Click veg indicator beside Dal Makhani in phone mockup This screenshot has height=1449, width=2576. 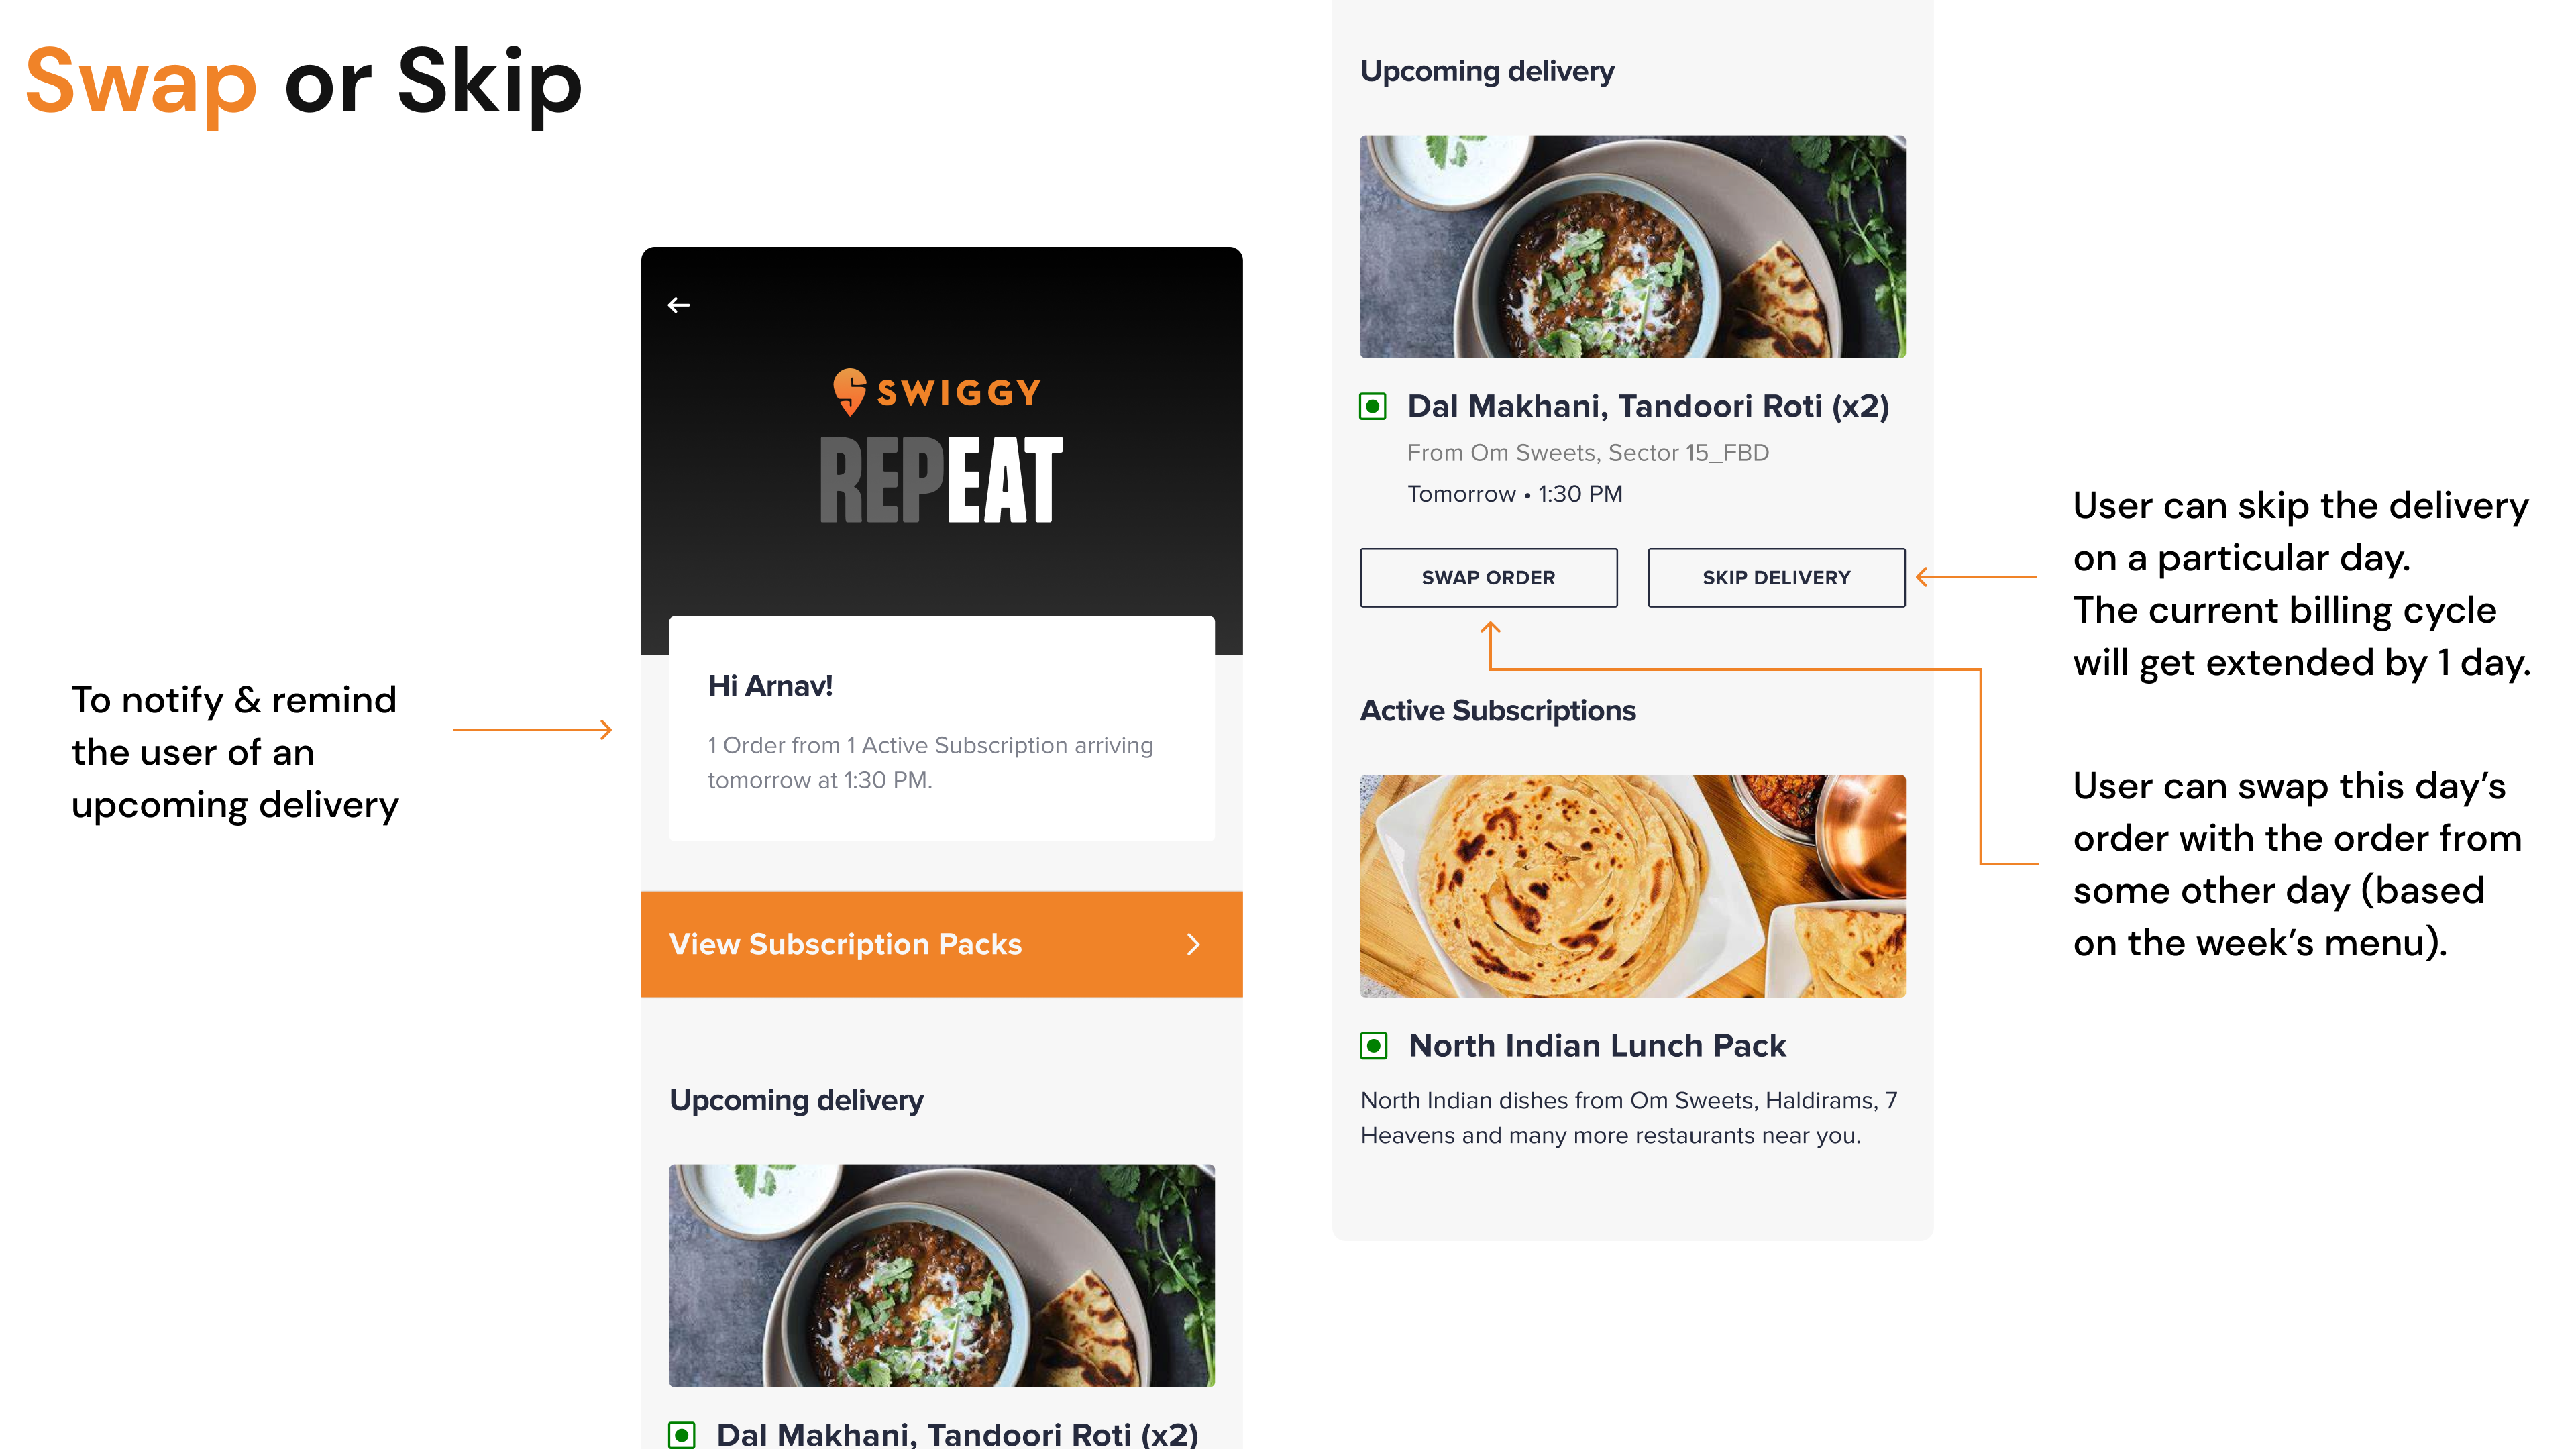[682, 1435]
